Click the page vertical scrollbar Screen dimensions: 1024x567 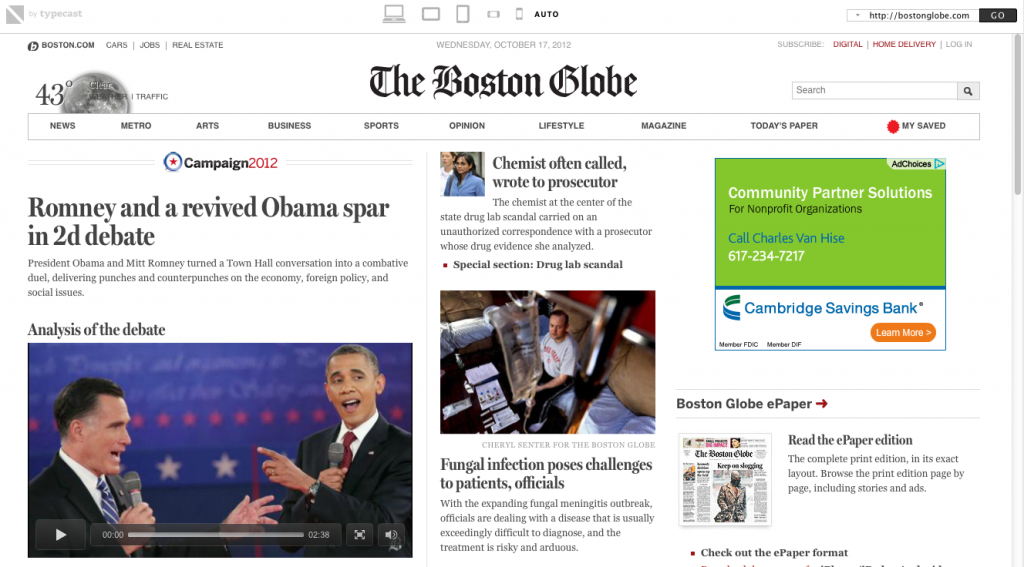click(x=1017, y=114)
